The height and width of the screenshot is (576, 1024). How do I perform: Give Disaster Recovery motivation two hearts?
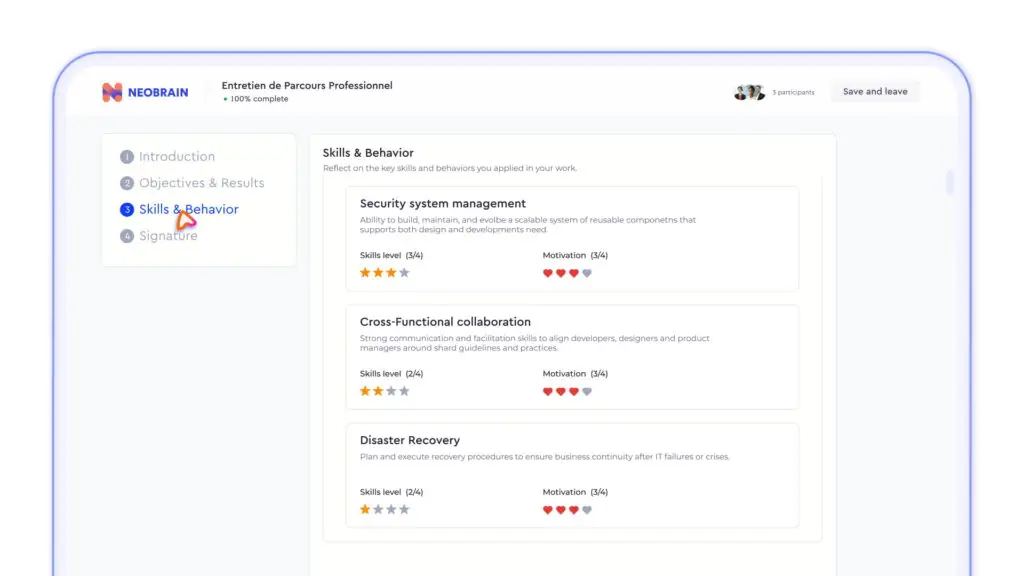point(561,509)
